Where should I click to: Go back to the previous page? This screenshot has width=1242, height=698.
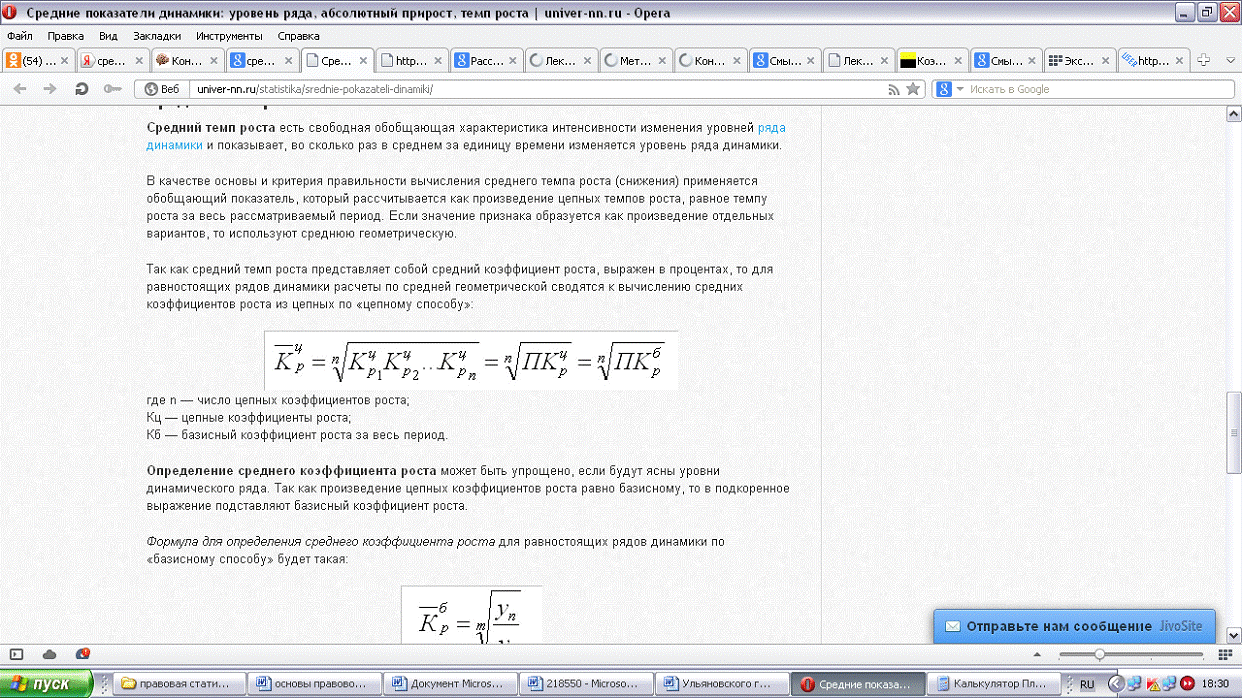(x=20, y=89)
